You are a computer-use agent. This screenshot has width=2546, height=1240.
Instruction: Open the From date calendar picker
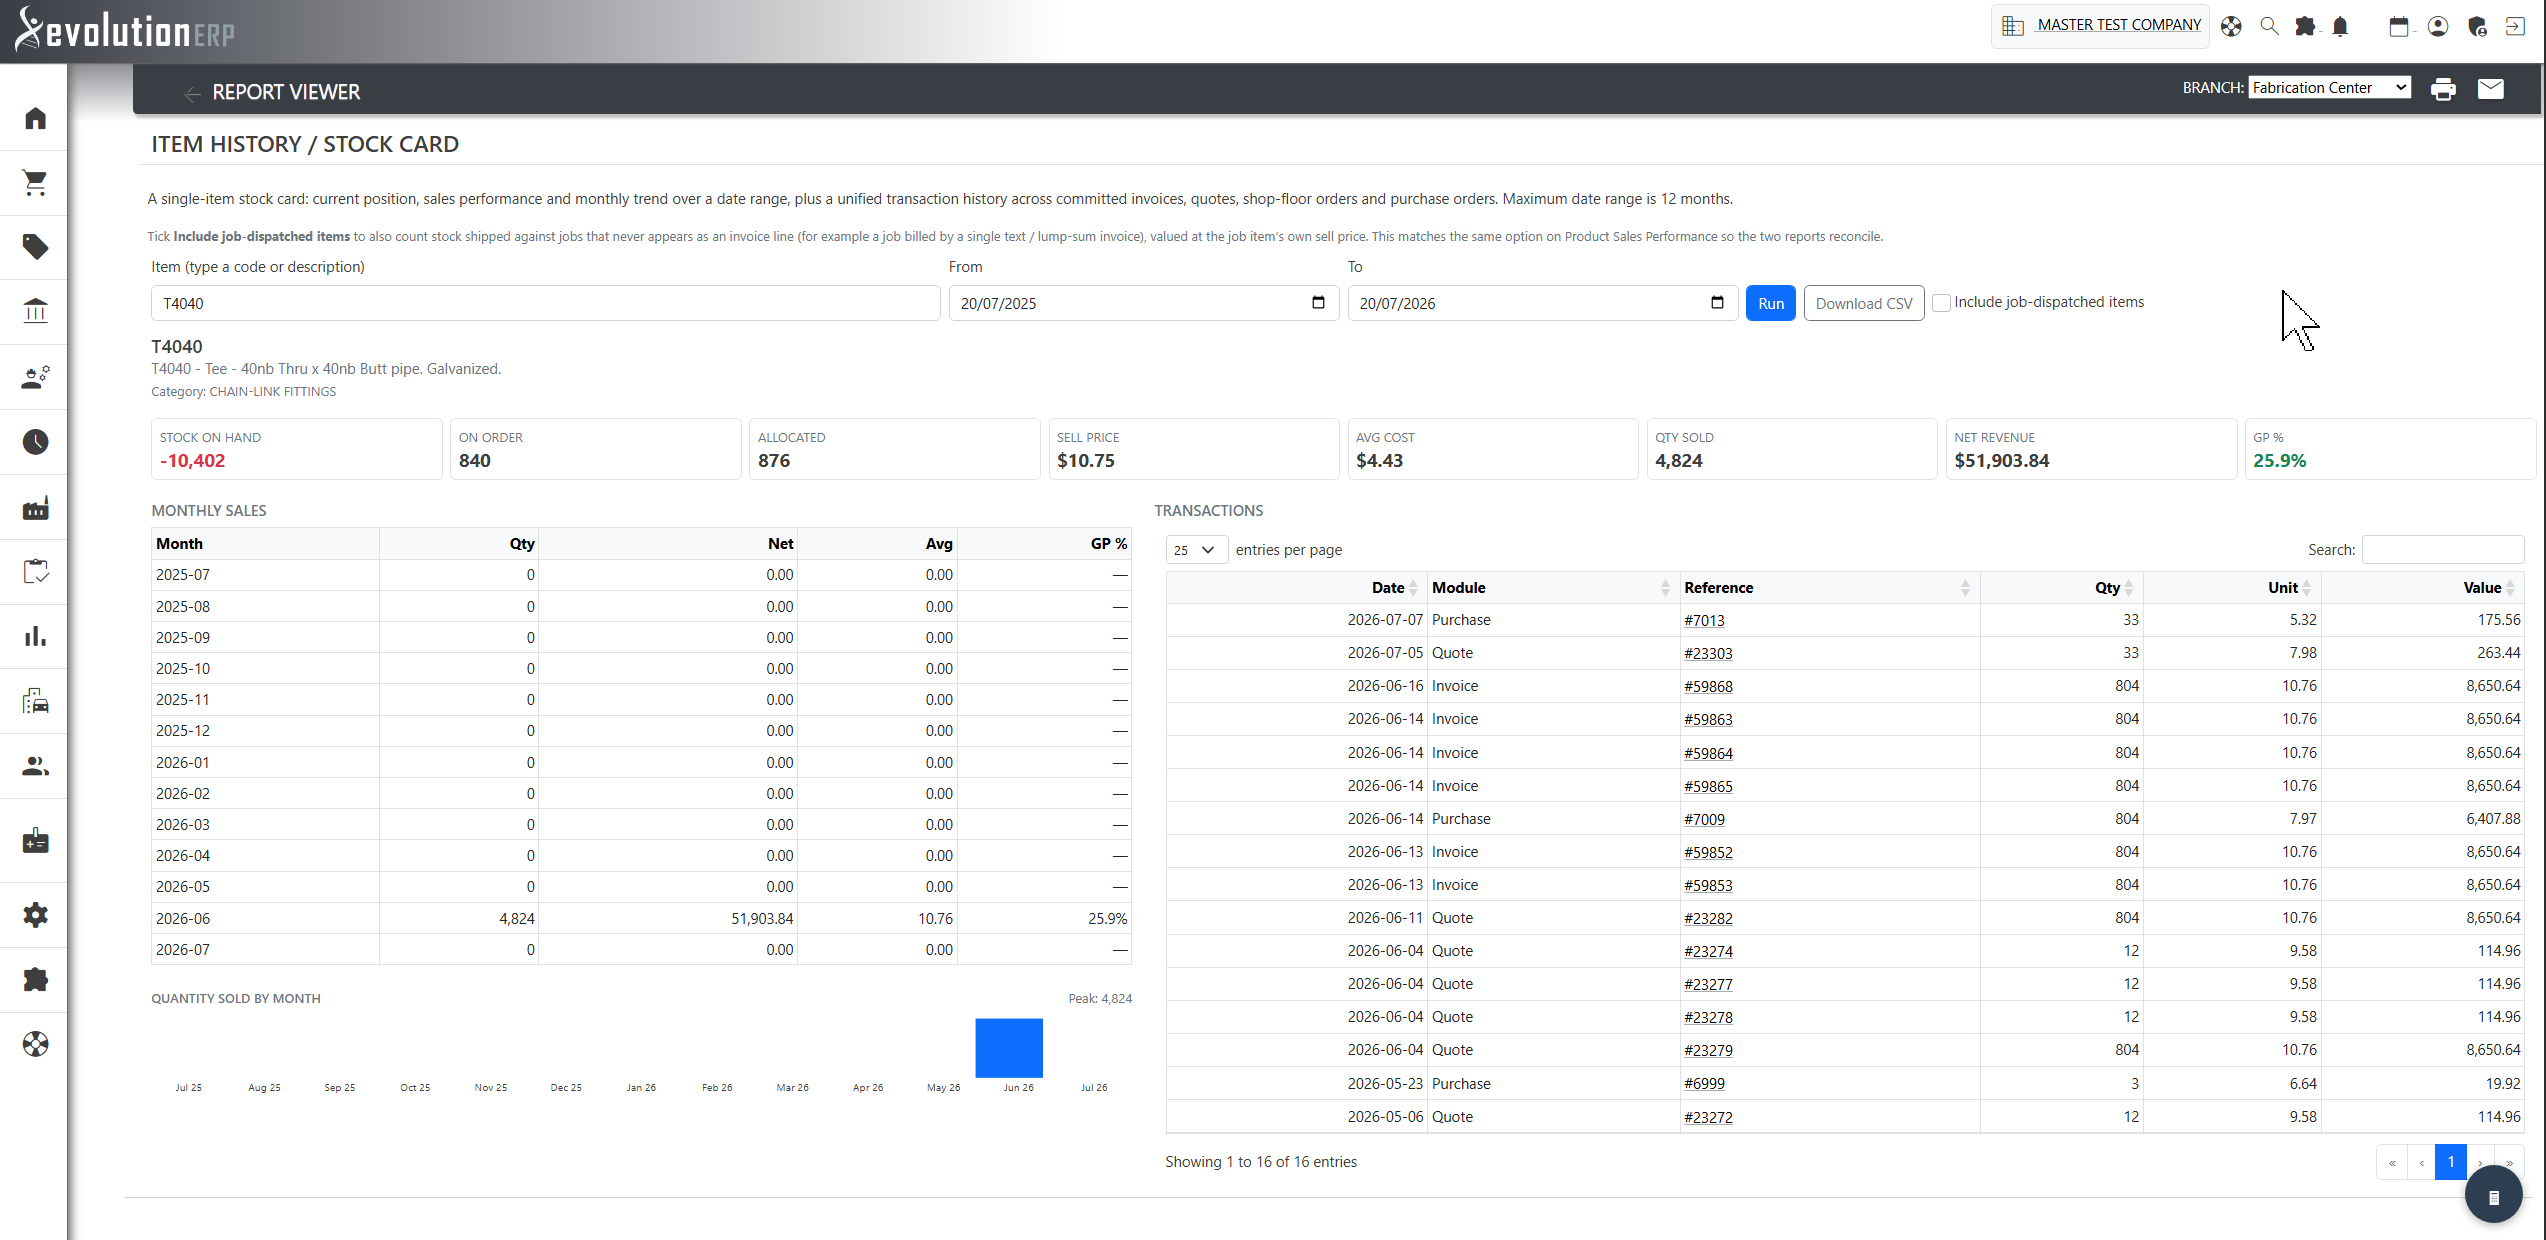pos(1318,303)
